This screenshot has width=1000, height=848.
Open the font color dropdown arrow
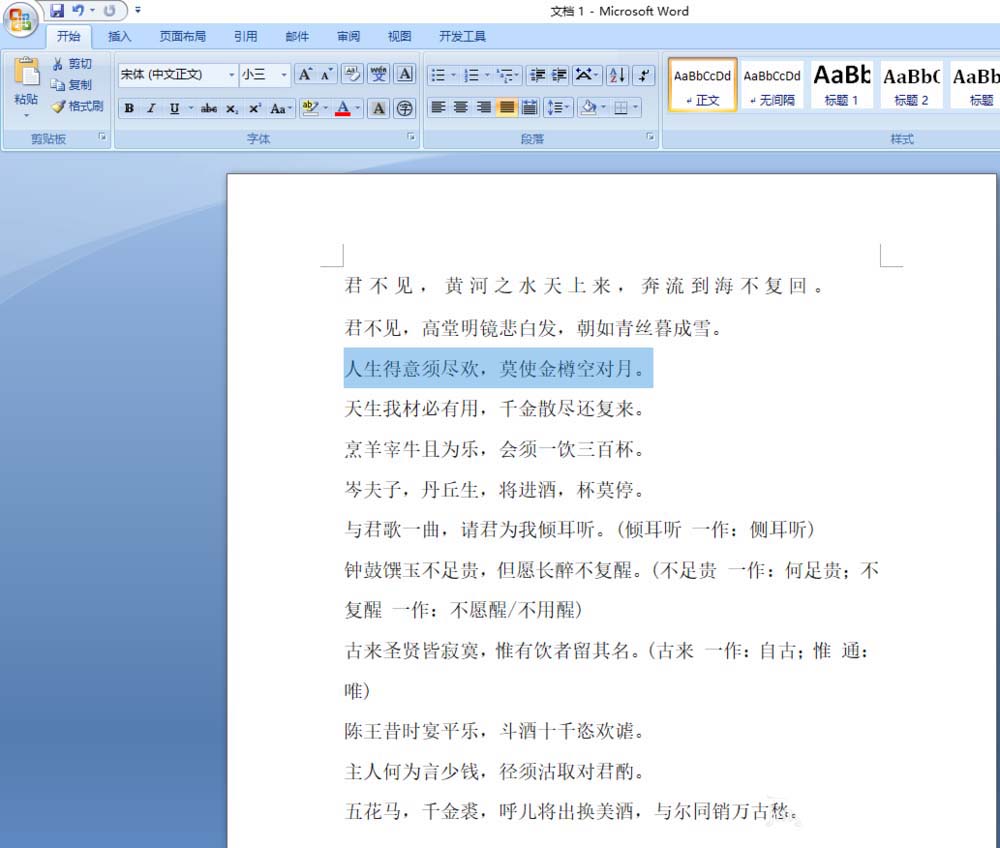click(x=358, y=108)
